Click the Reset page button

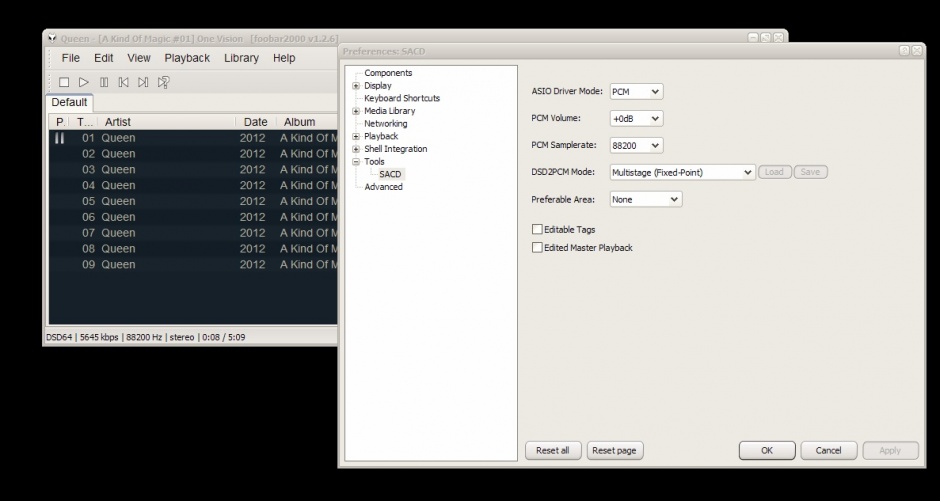[x=614, y=451]
